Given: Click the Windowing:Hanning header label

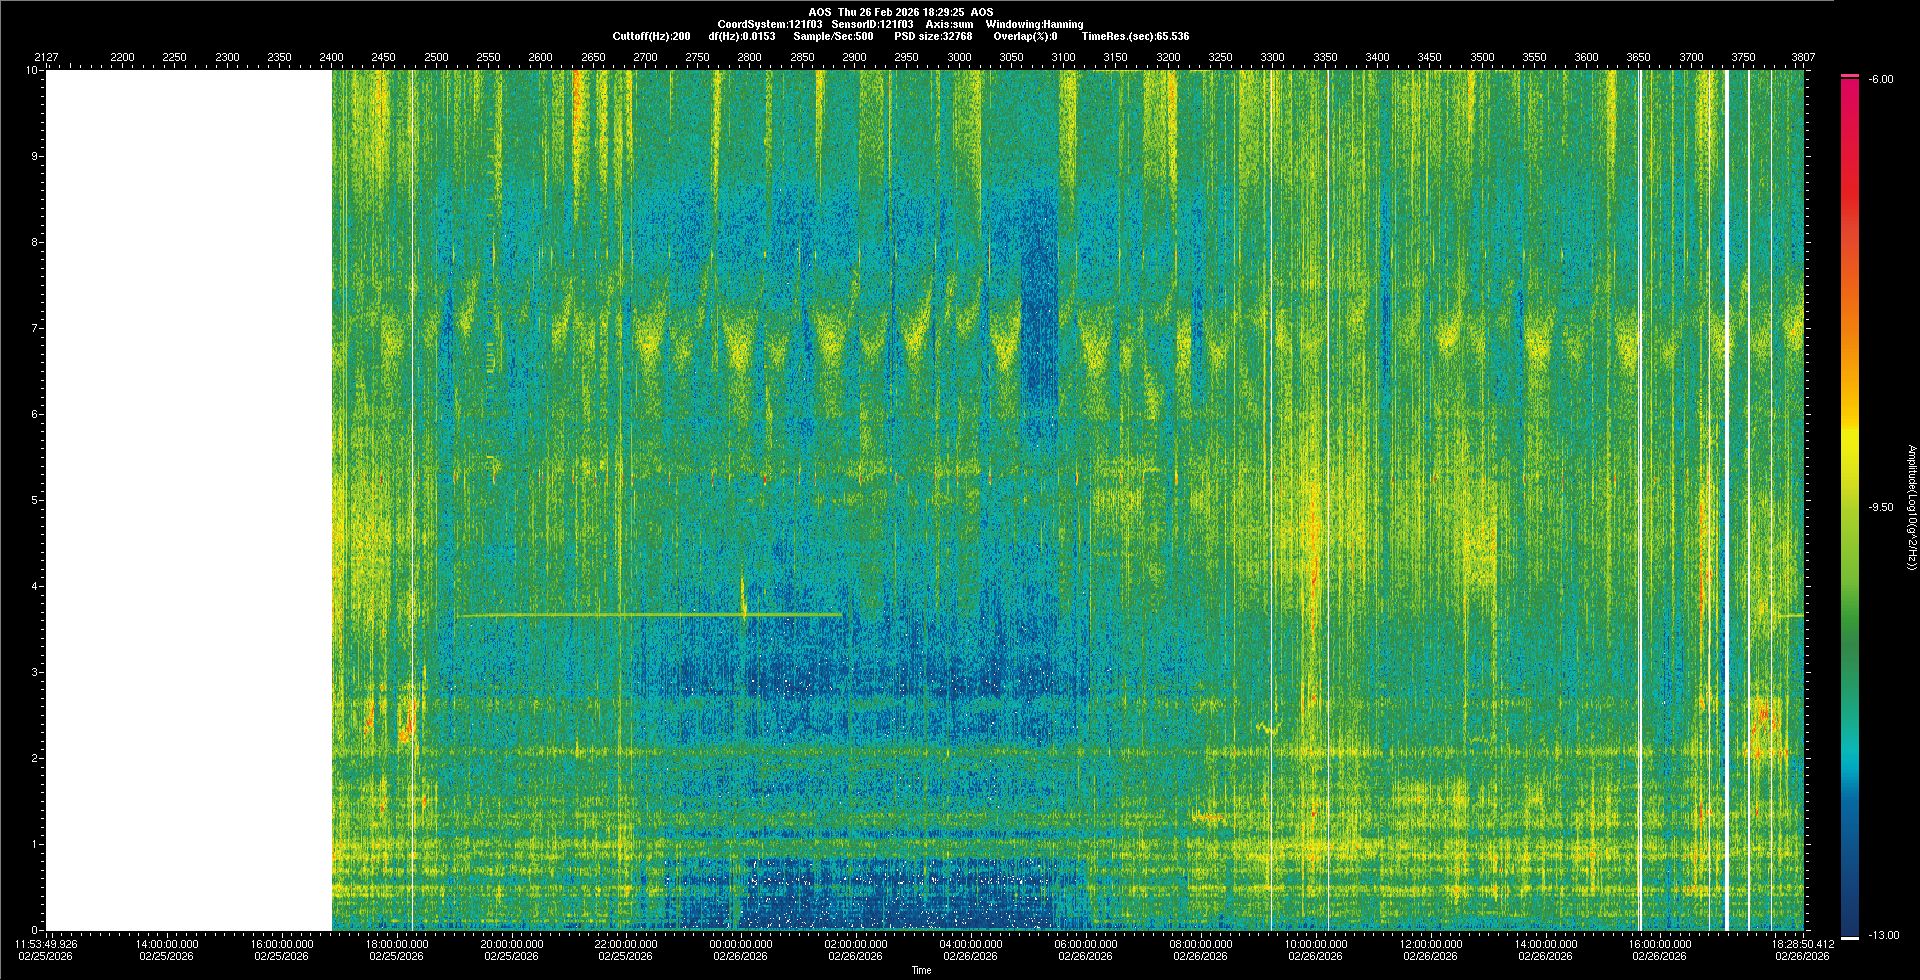Looking at the screenshot, I should [1033, 24].
